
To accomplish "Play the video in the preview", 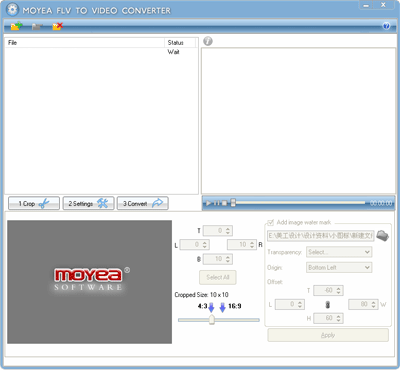I will (208, 203).
